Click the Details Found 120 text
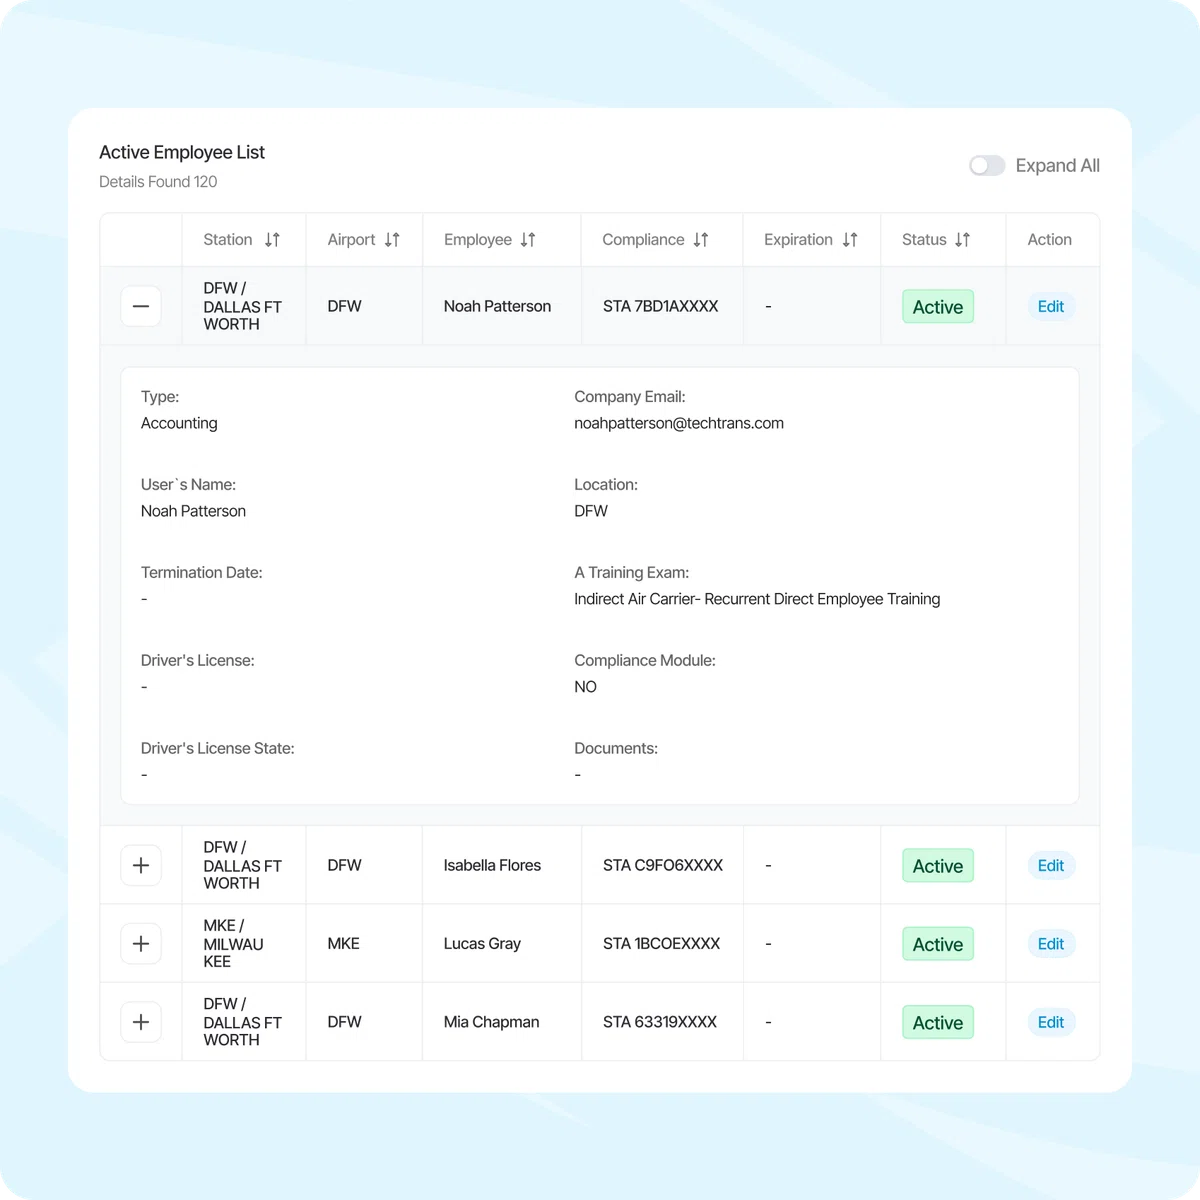This screenshot has width=1200, height=1200. 158,182
